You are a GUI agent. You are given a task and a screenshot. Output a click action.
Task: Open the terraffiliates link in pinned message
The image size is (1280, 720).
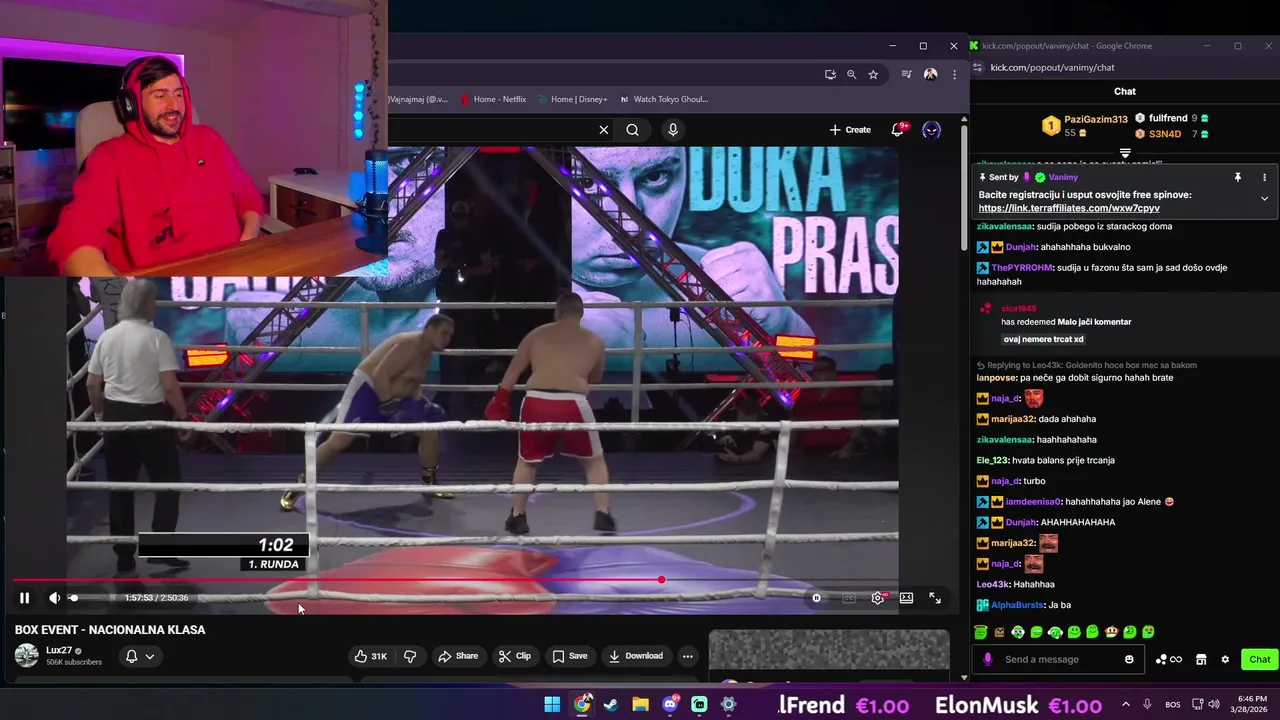click(1069, 208)
